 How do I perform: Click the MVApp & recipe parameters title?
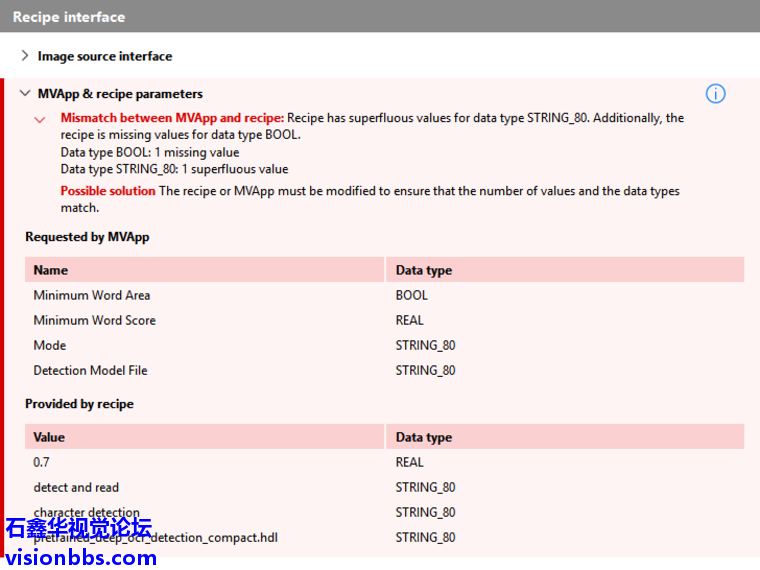120,94
